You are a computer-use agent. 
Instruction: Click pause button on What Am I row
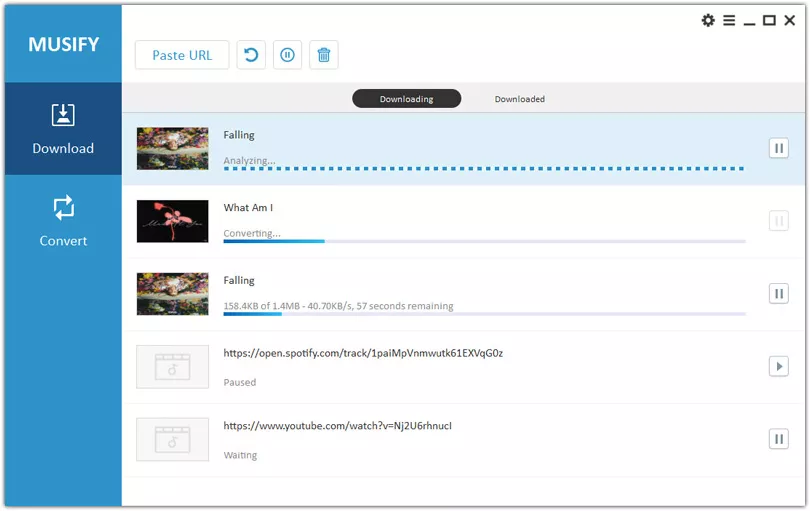point(778,221)
